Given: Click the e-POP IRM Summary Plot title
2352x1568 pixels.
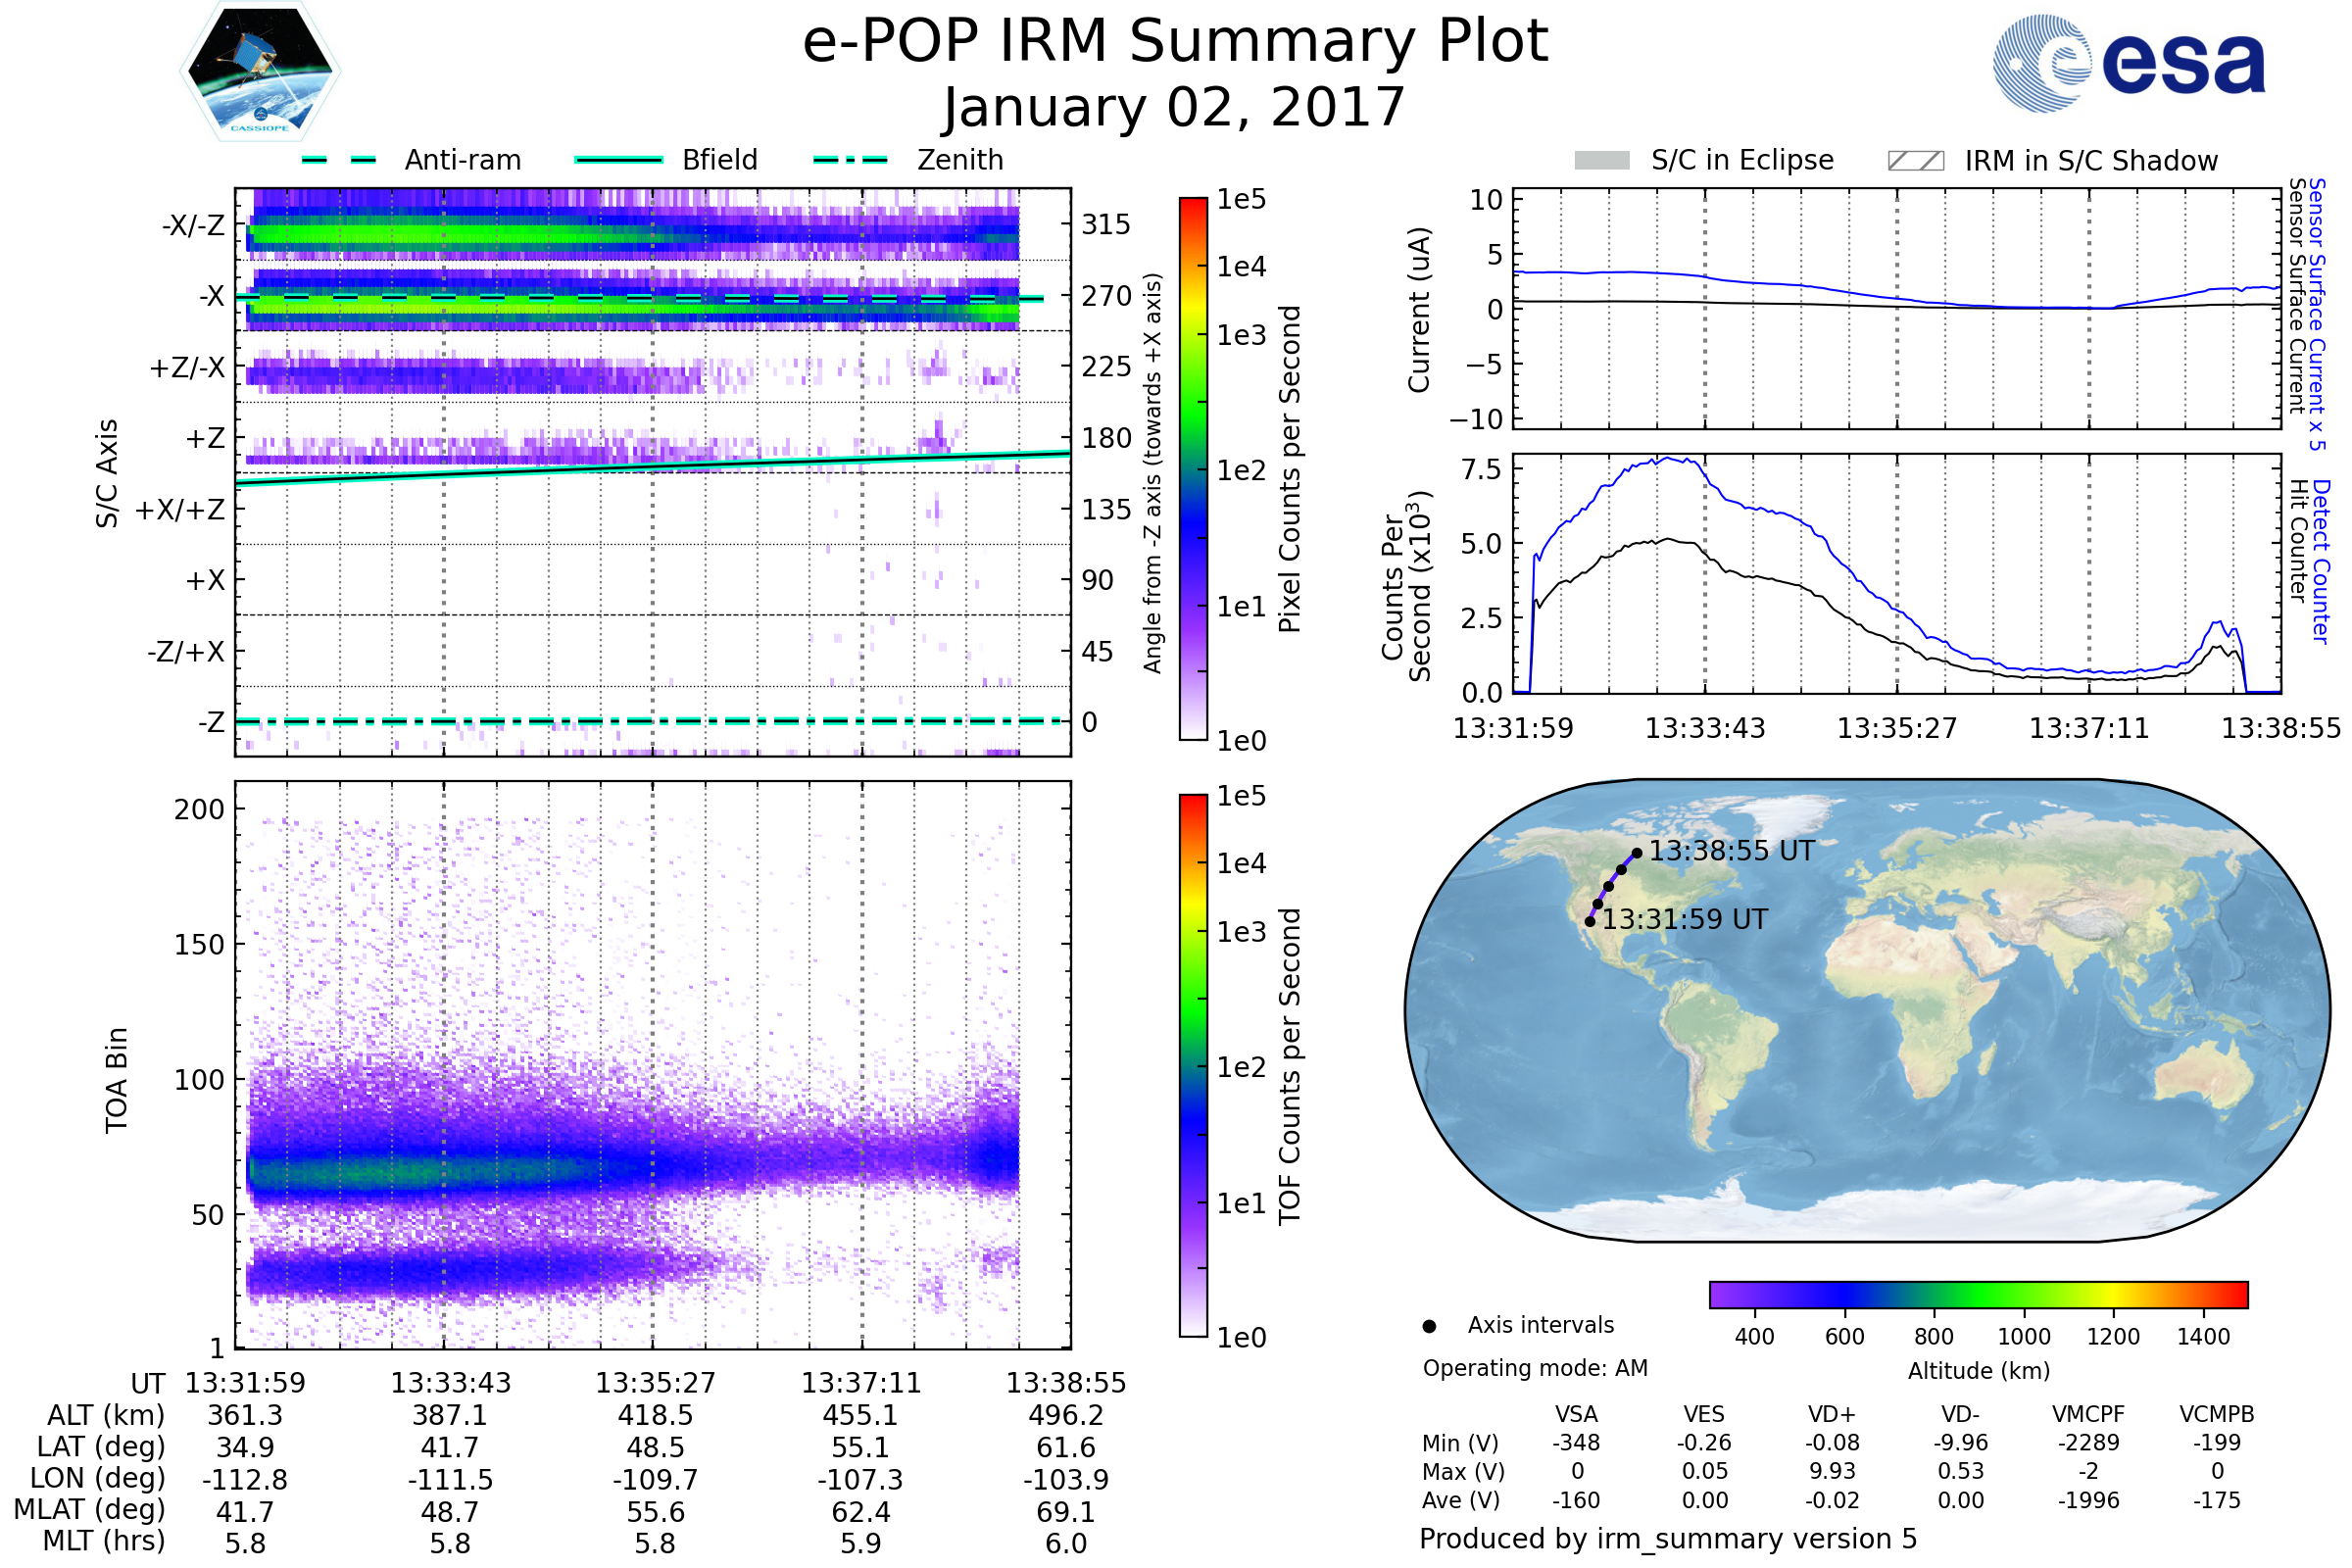Looking at the screenshot, I should 1175,42.
